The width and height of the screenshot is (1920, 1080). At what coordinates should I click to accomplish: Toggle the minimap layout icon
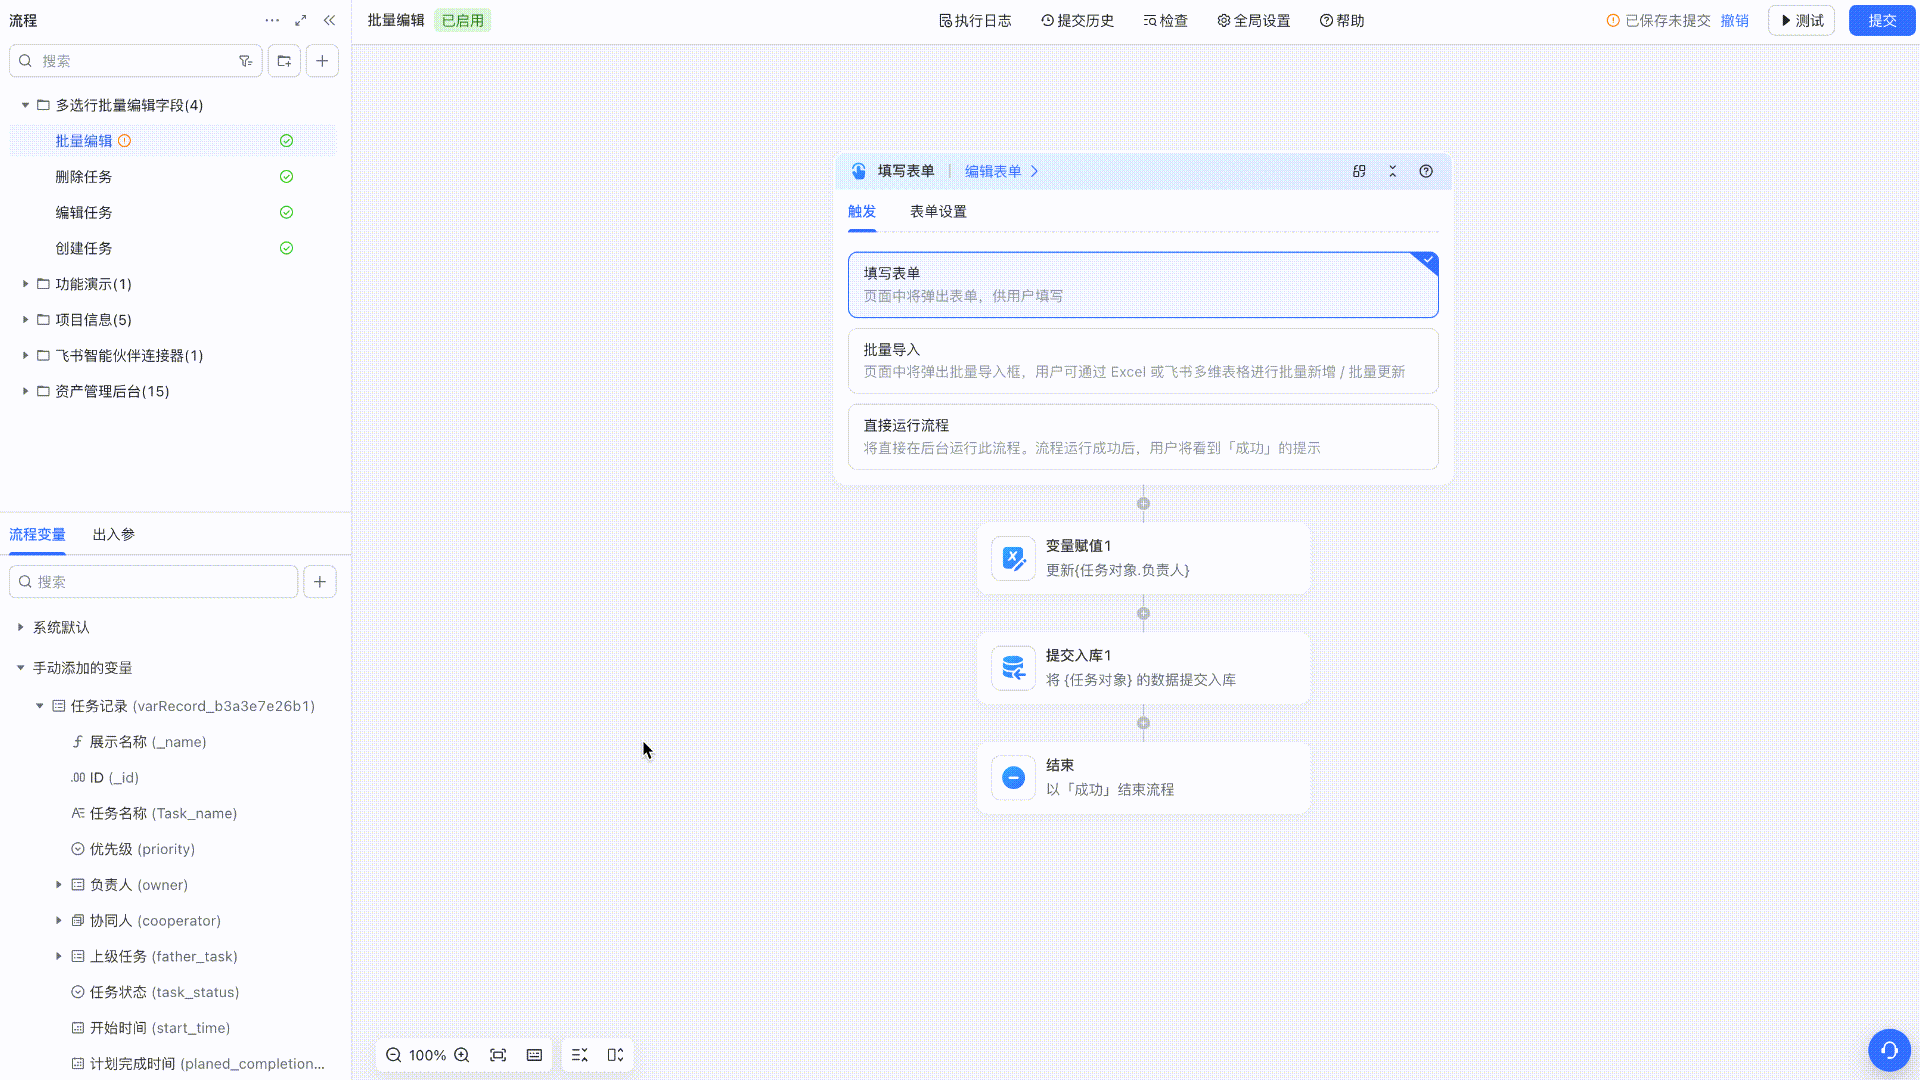pyautogui.click(x=616, y=1055)
